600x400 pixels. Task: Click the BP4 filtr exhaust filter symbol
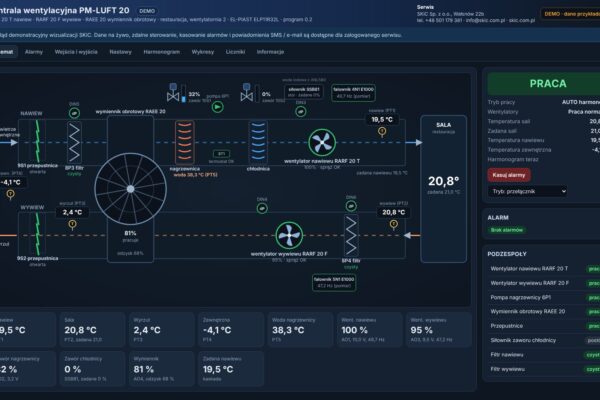351,235
